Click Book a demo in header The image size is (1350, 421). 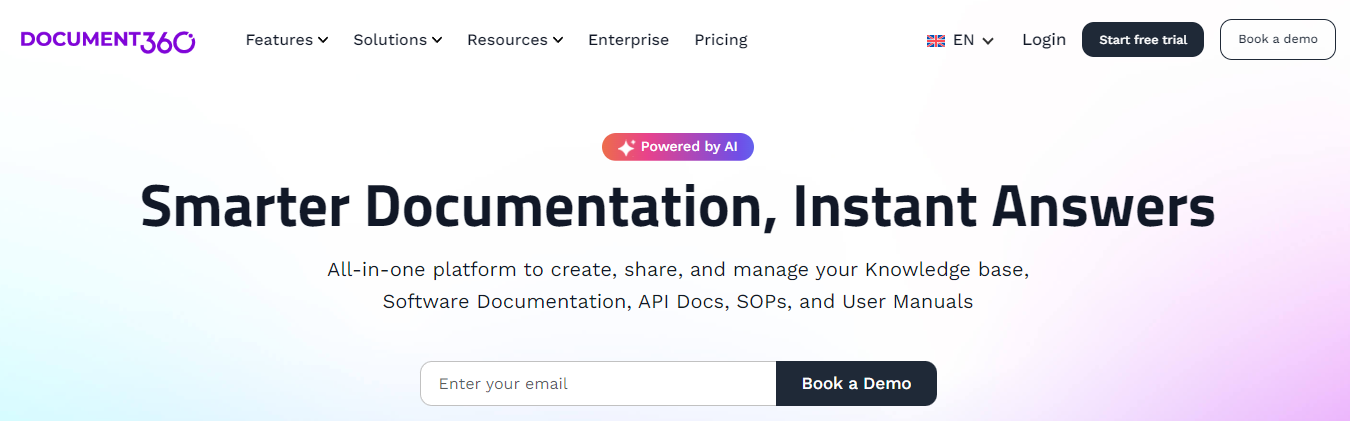tap(1278, 40)
